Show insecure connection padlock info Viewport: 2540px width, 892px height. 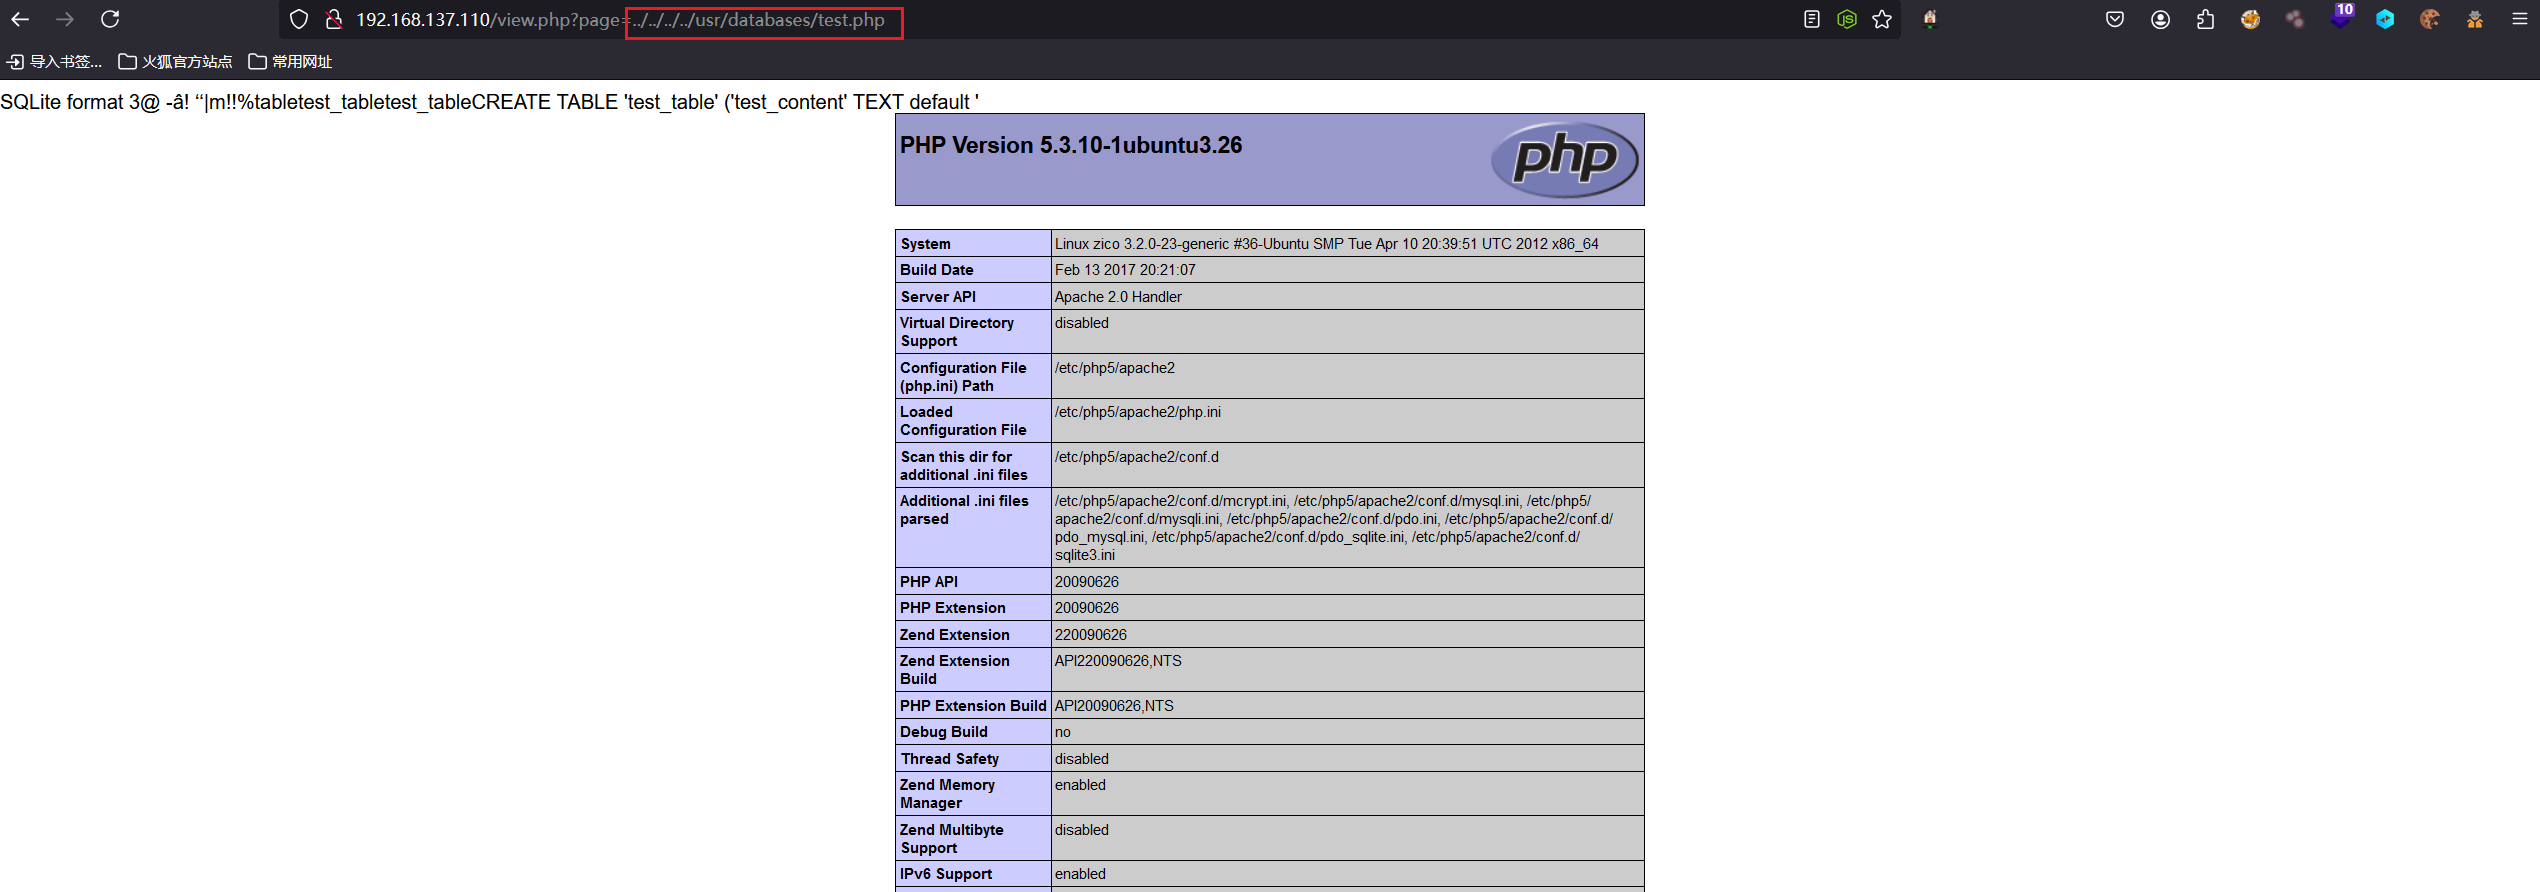(x=334, y=19)
